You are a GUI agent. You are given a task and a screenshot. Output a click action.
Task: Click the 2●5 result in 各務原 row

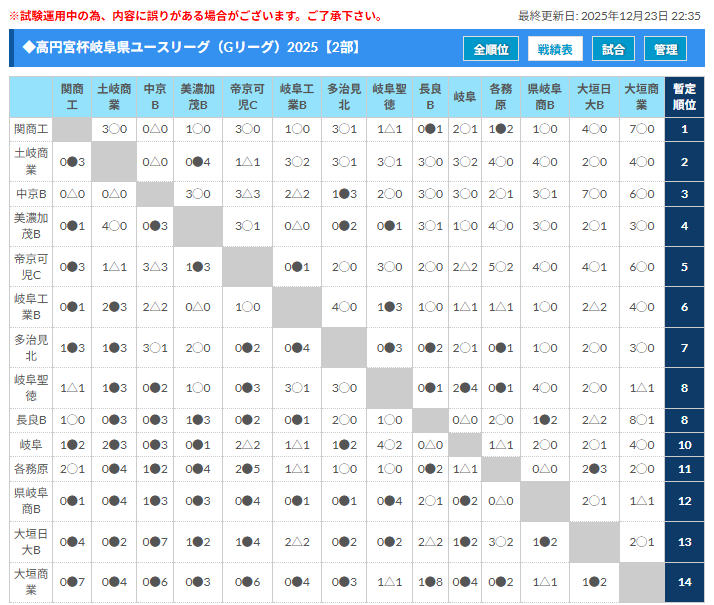click(247, 468)
